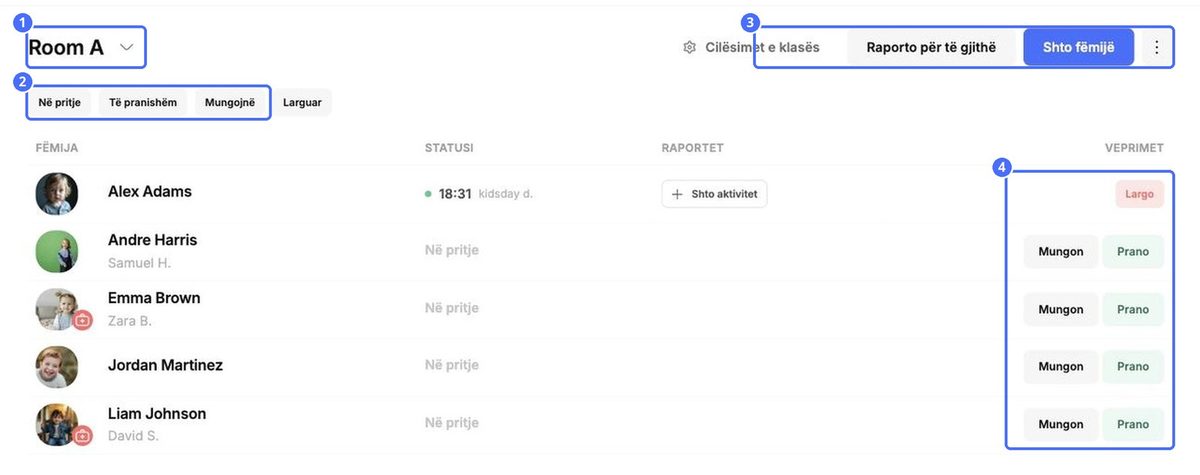This screenshot has width=1200, height=475.
Task: Click the plus icon in Shto aktivitet
Action: 677,194
